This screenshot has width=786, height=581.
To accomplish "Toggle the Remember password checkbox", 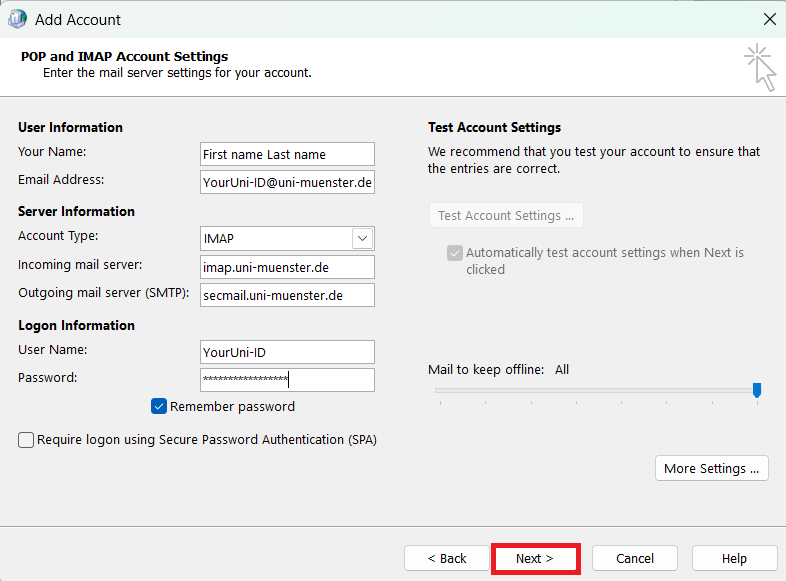I will pyautogui.click(x=159, y=406).
